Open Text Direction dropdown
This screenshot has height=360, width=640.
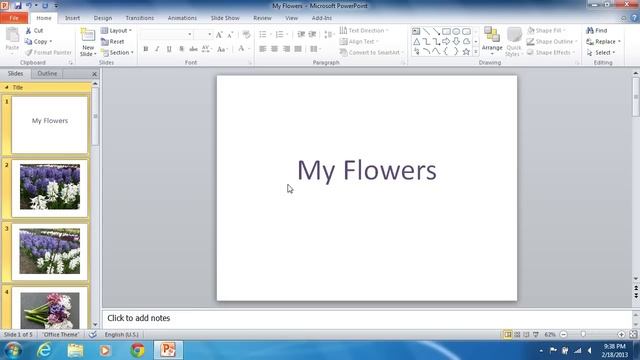pyautogui.click(x=364, y=31)
